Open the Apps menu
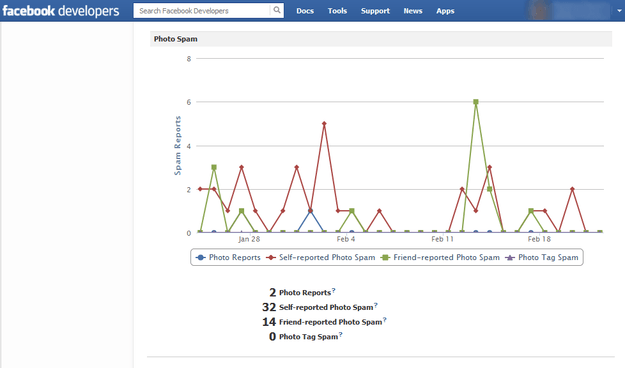The image size is (625, 368). (445, 11)
